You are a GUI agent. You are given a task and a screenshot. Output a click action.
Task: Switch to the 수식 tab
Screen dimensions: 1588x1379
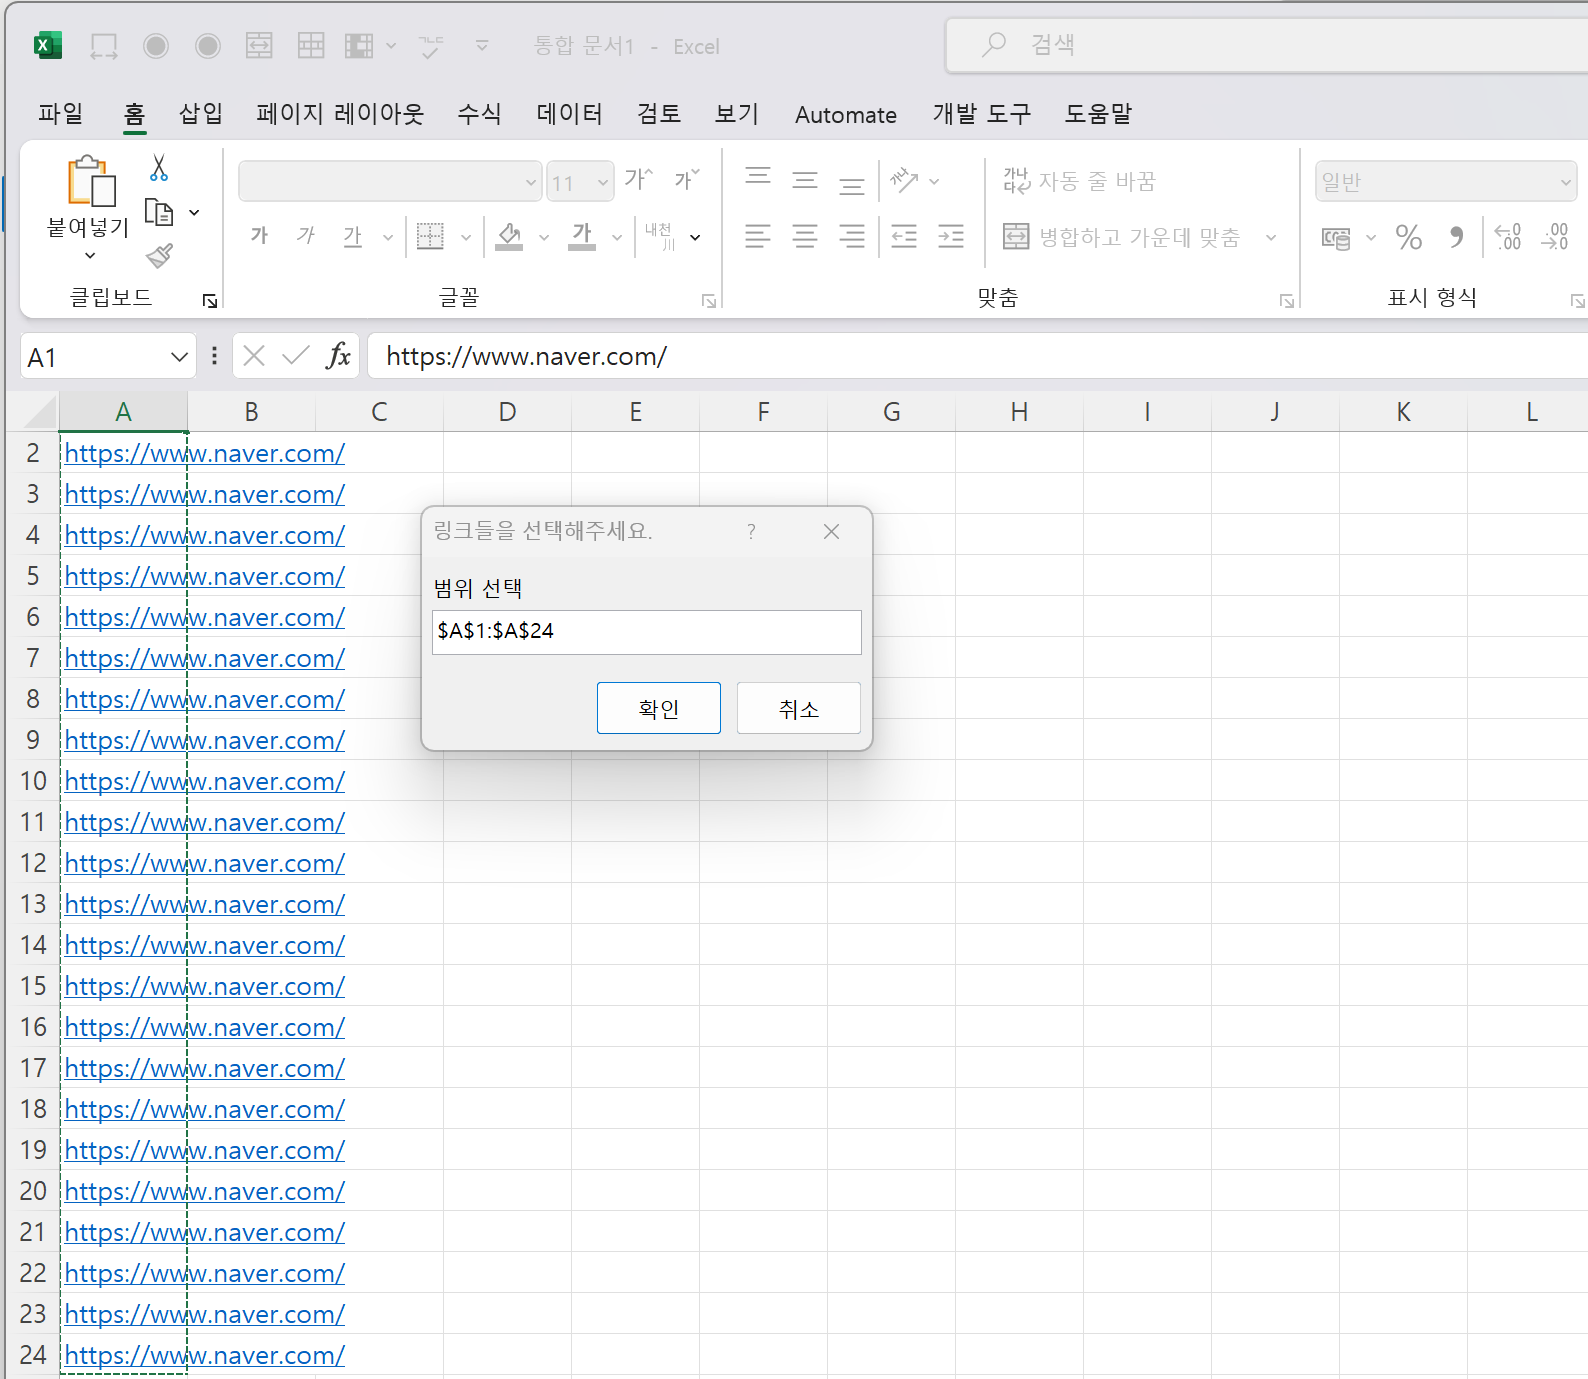[x=479, y=114]
